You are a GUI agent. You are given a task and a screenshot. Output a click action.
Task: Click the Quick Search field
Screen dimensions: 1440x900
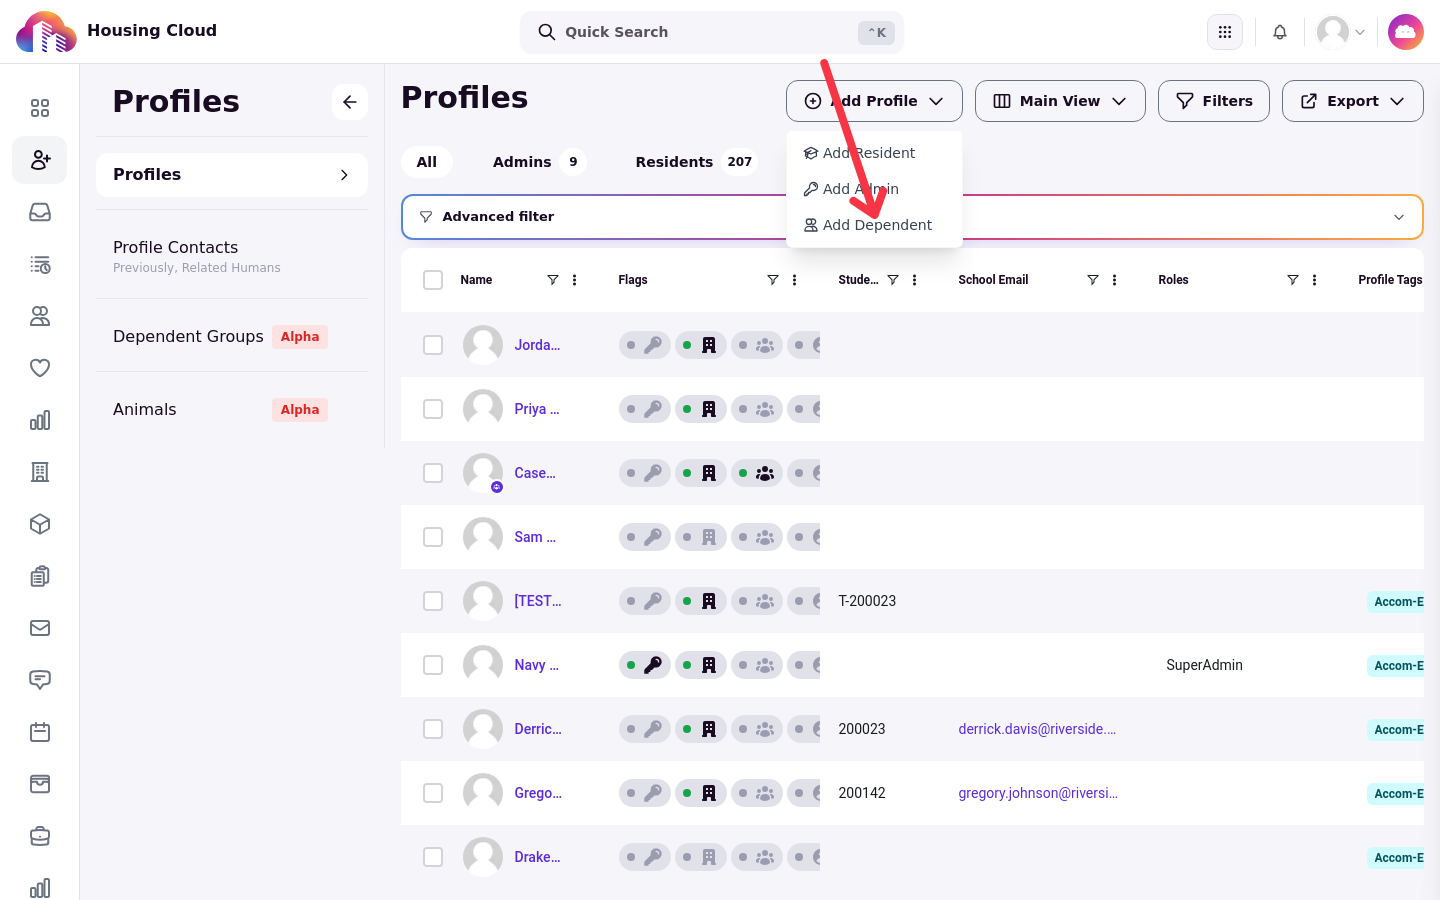tap(712, 32)
